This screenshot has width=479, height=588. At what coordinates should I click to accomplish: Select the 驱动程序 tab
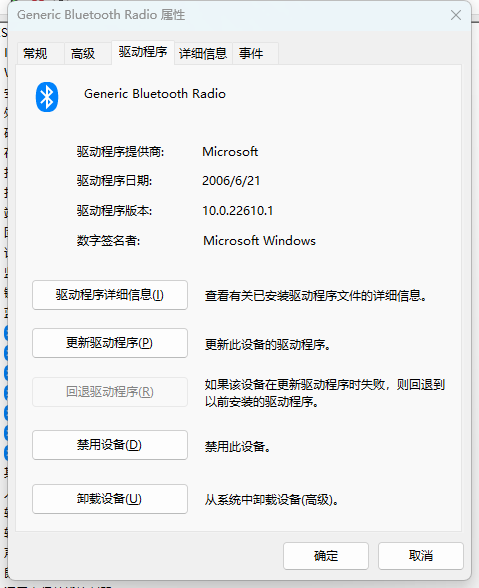coord(143,52)
